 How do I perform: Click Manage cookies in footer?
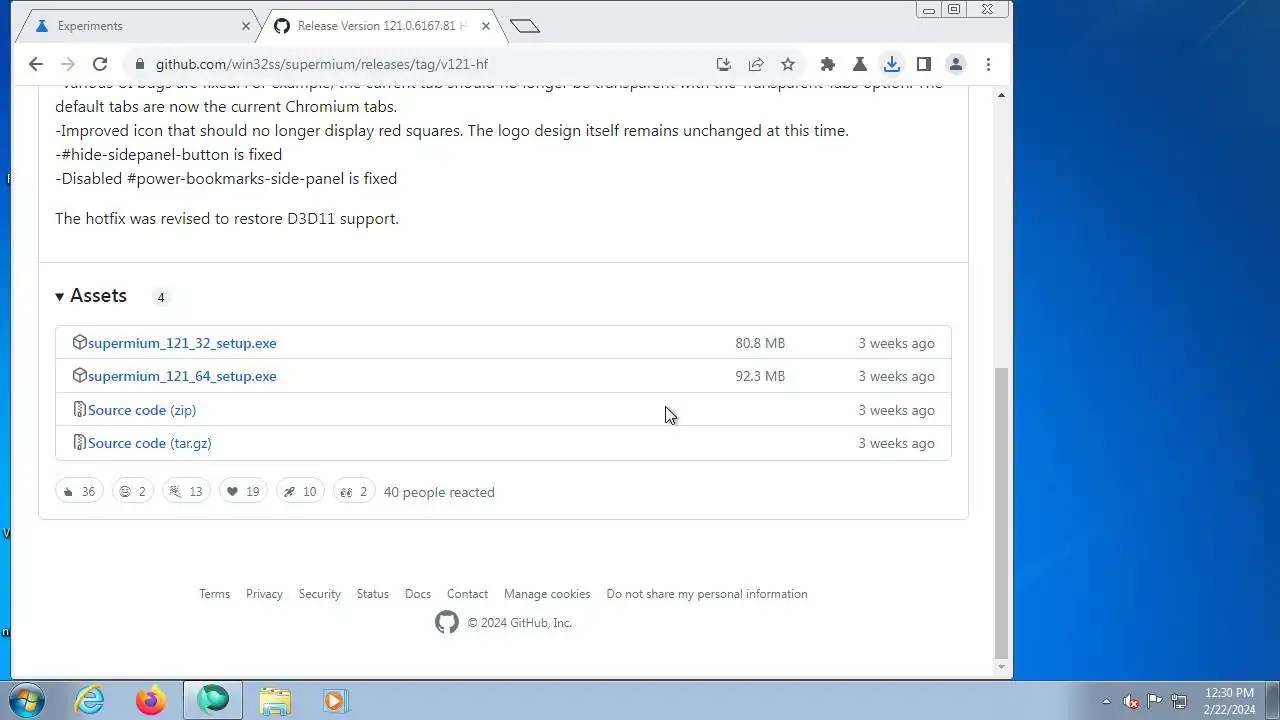[547, 594]
